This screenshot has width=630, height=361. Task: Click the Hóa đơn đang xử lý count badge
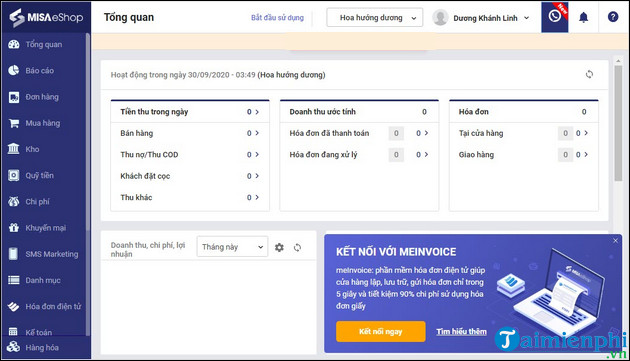(x=396, y=155)
